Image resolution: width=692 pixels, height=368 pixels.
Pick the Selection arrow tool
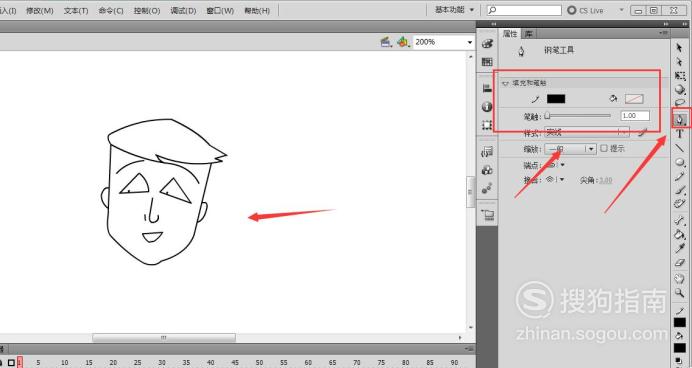[680, 47]
